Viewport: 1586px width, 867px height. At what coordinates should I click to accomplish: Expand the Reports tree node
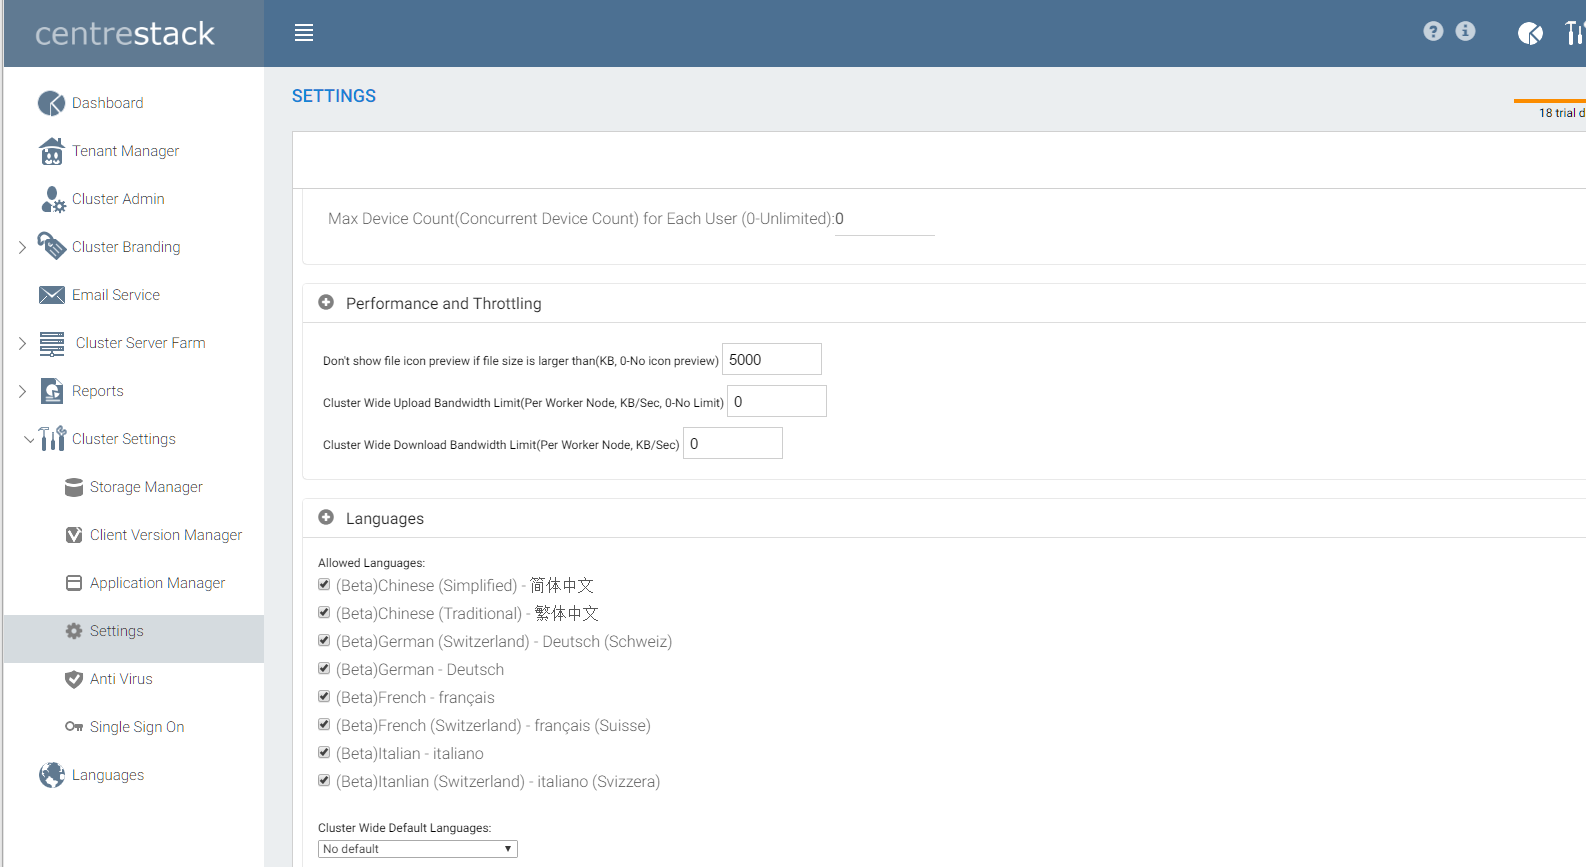(22, 391)
